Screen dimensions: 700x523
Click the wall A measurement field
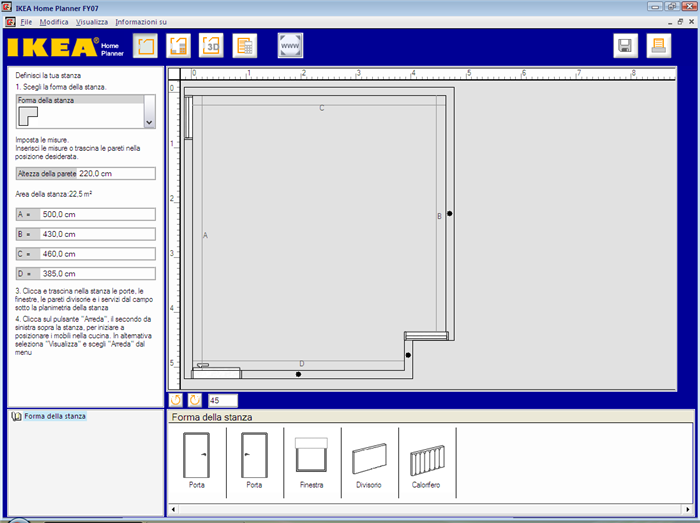pos(86,214)
